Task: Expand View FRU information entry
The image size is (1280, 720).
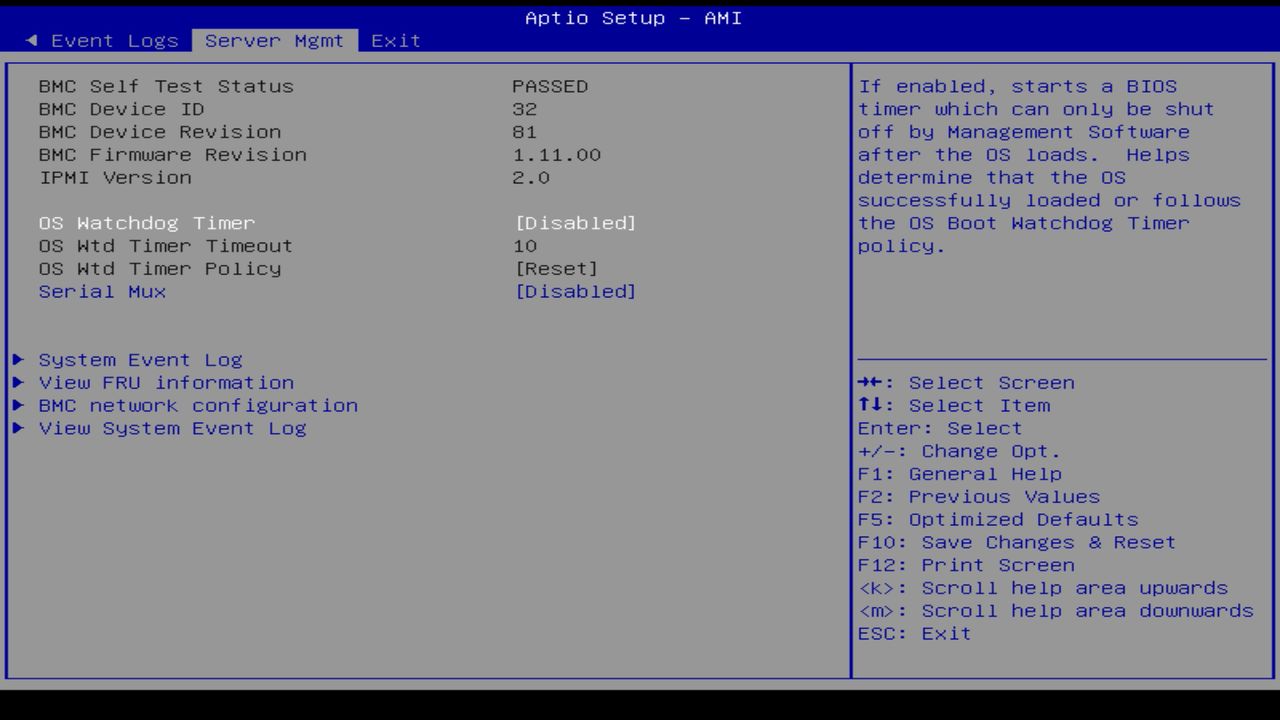Action: coord(166,382)
